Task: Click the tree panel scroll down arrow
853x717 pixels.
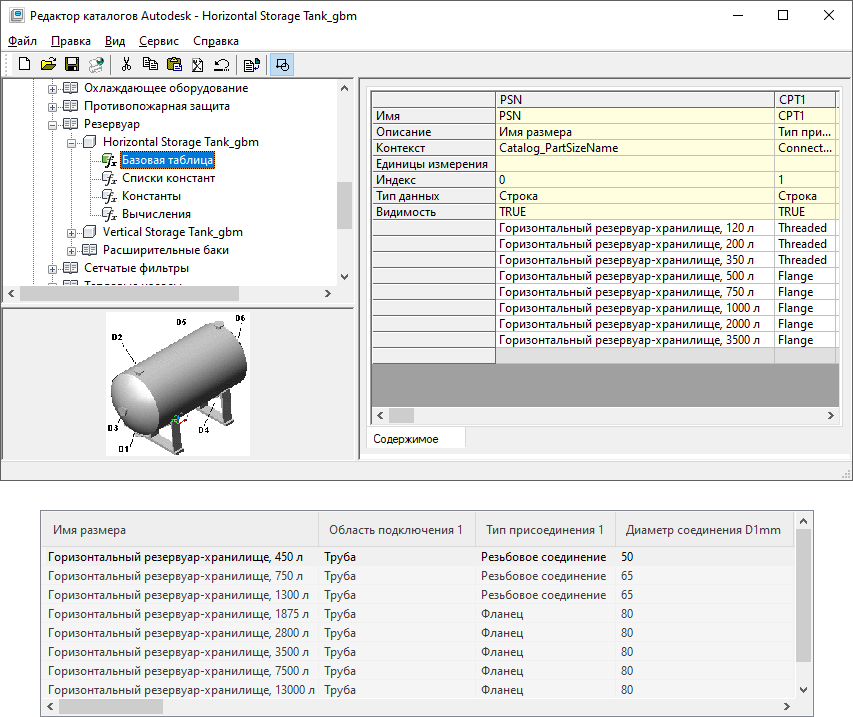Action: click(344, 276)
